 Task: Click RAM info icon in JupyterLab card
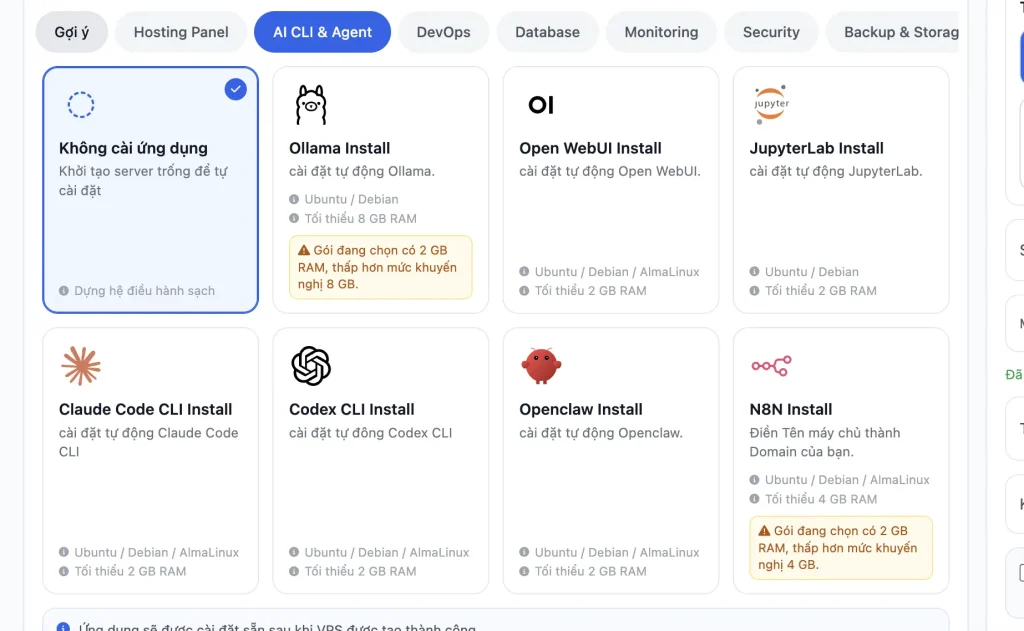754,291
